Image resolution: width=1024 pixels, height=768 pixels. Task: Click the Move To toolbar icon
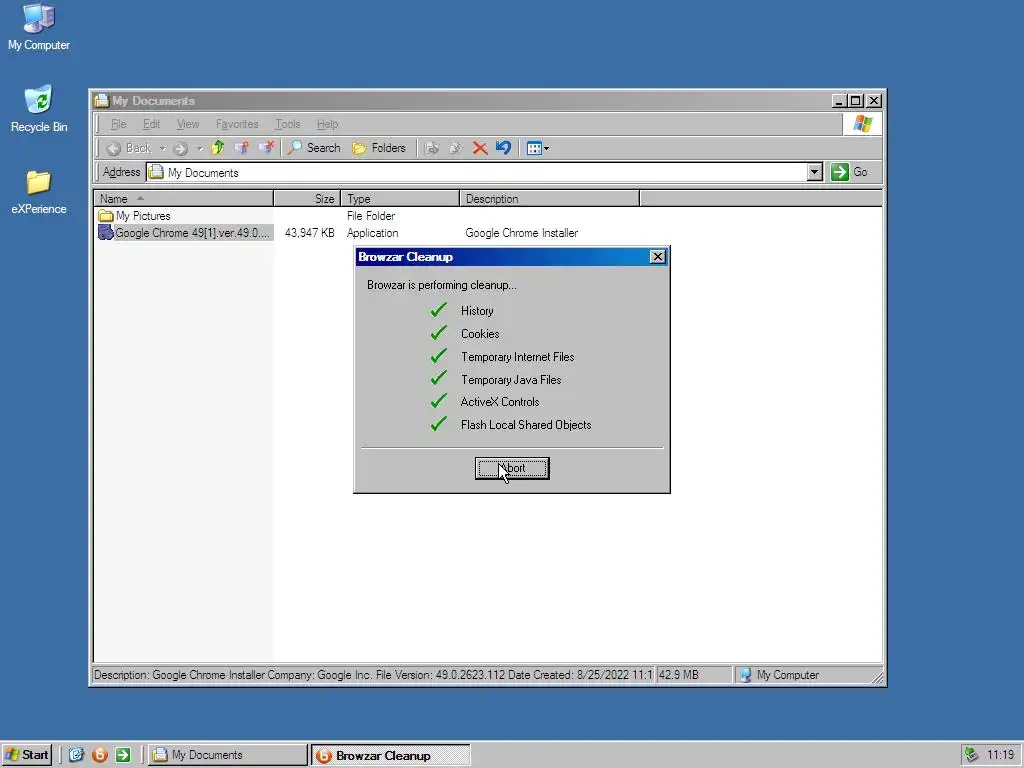(432, 148)
